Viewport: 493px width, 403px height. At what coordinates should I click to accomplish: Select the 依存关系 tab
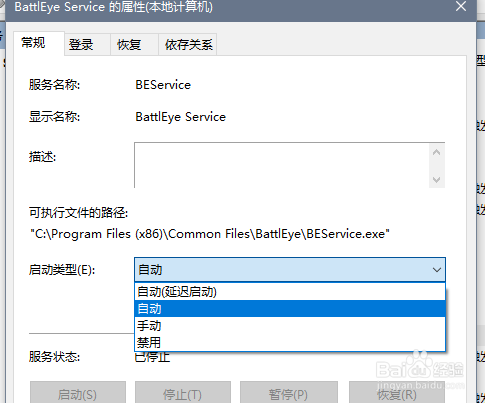tap(188, 44)
